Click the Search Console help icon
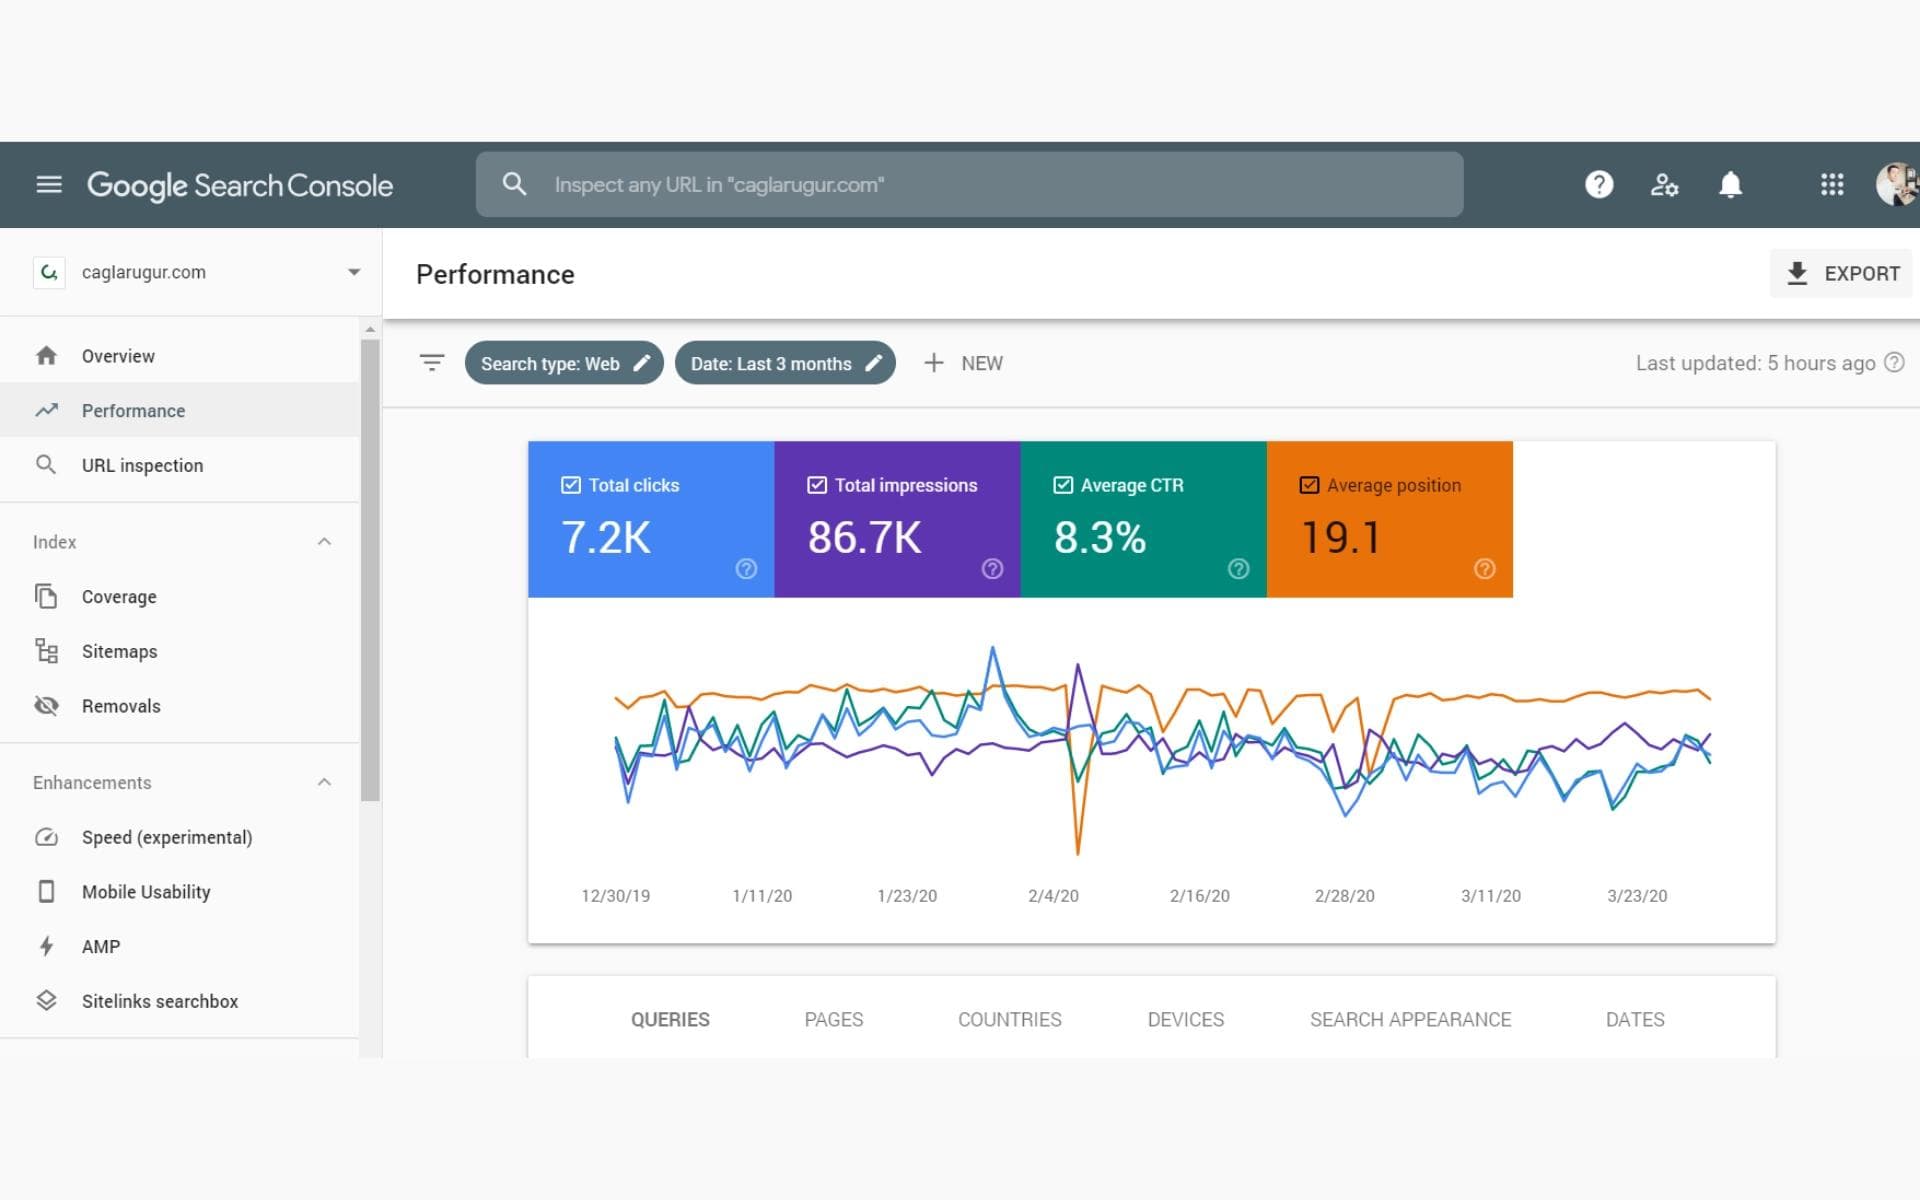1920x1200 pixels. click(x=1598, y=184)
